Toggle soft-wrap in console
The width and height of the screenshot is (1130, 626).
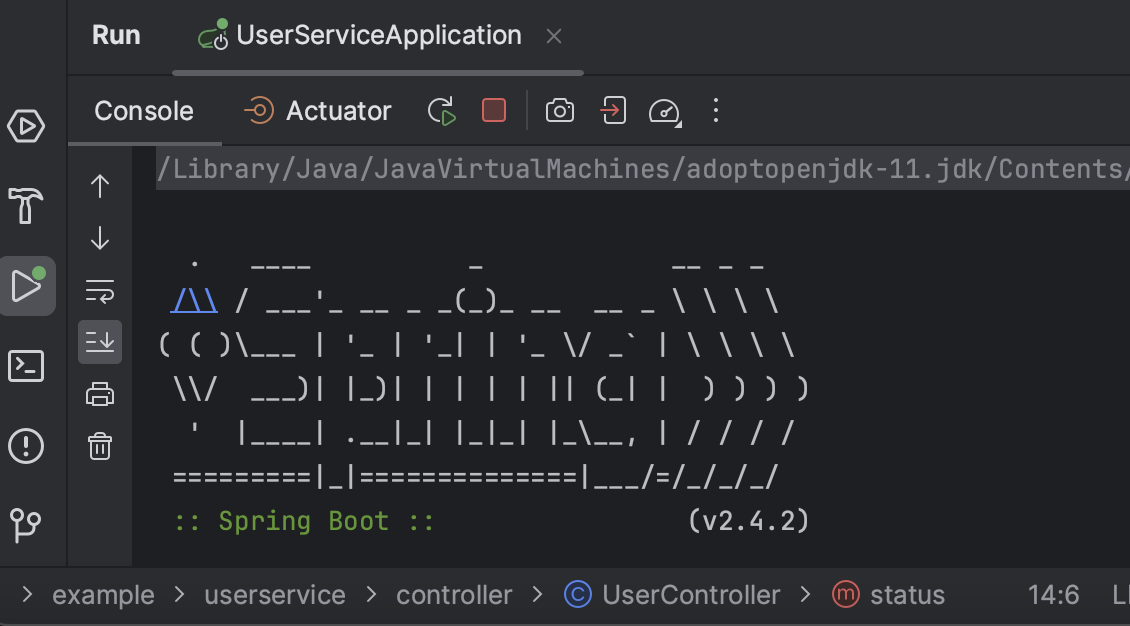[100, 290]
